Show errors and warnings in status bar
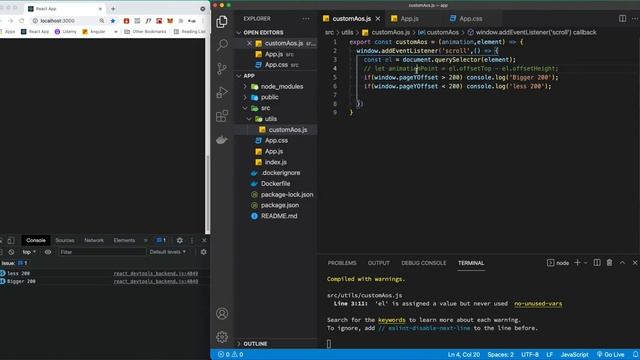Screen dimensions: 640x360 (x=231, y=354)
